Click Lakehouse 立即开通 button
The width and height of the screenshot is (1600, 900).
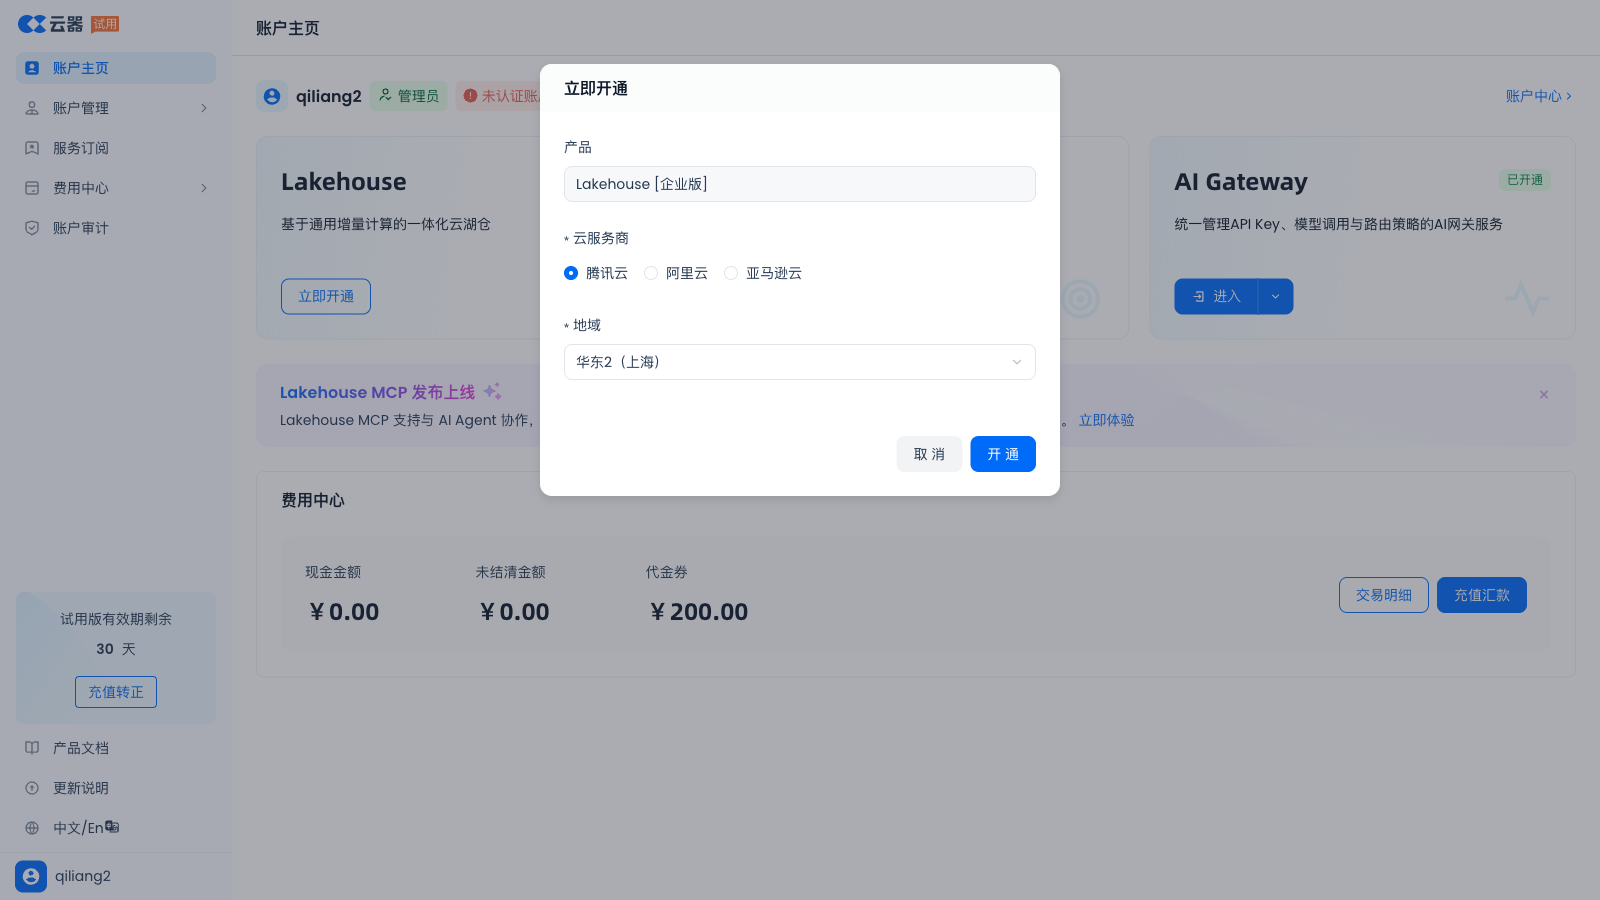[x=326, y=297]
